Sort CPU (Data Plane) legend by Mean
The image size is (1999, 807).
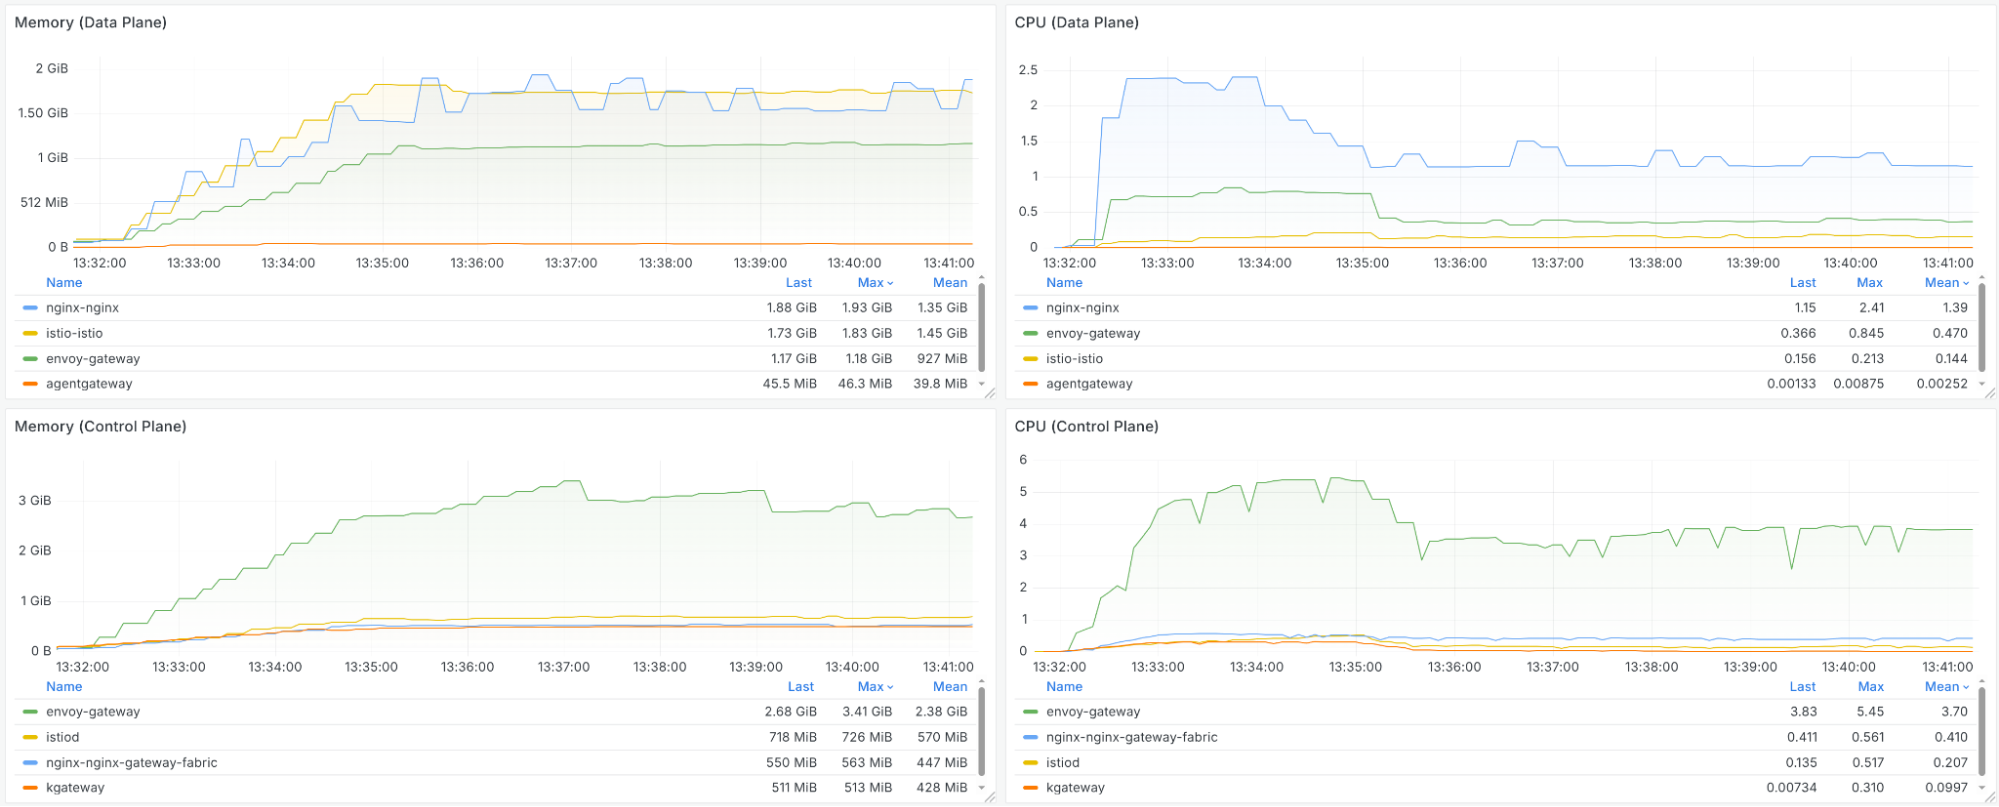click(1945, 283)
